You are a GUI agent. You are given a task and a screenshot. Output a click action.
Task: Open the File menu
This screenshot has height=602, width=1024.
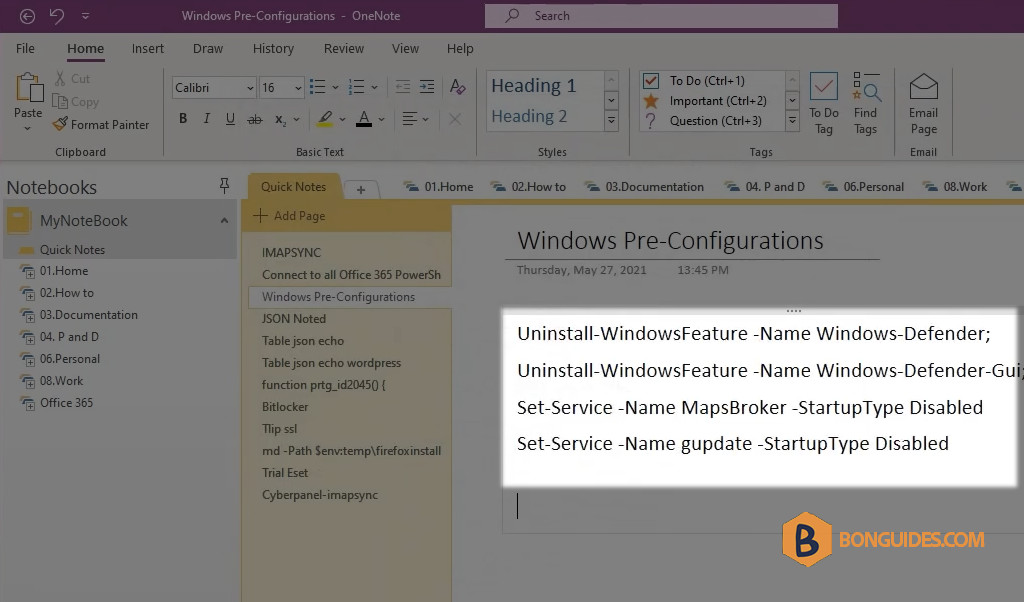click(25, 48)
